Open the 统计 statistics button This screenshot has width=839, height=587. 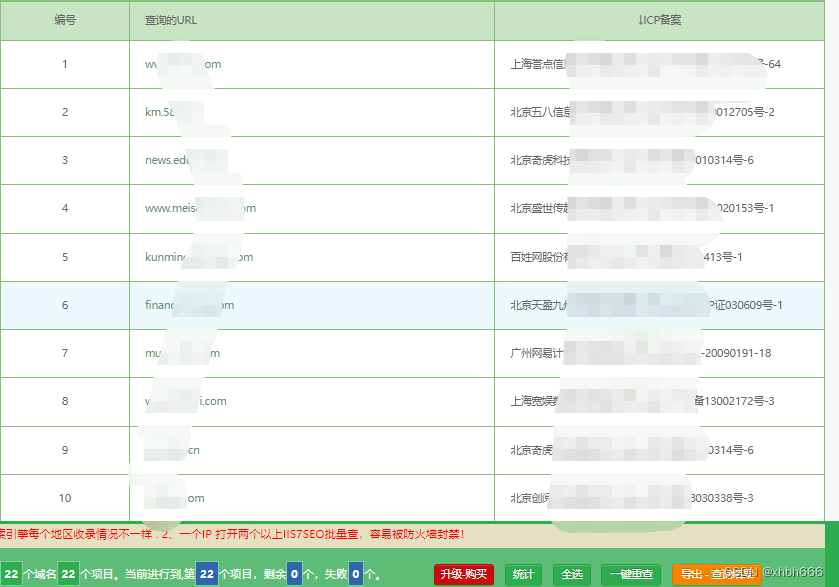[x=523, y=574]
